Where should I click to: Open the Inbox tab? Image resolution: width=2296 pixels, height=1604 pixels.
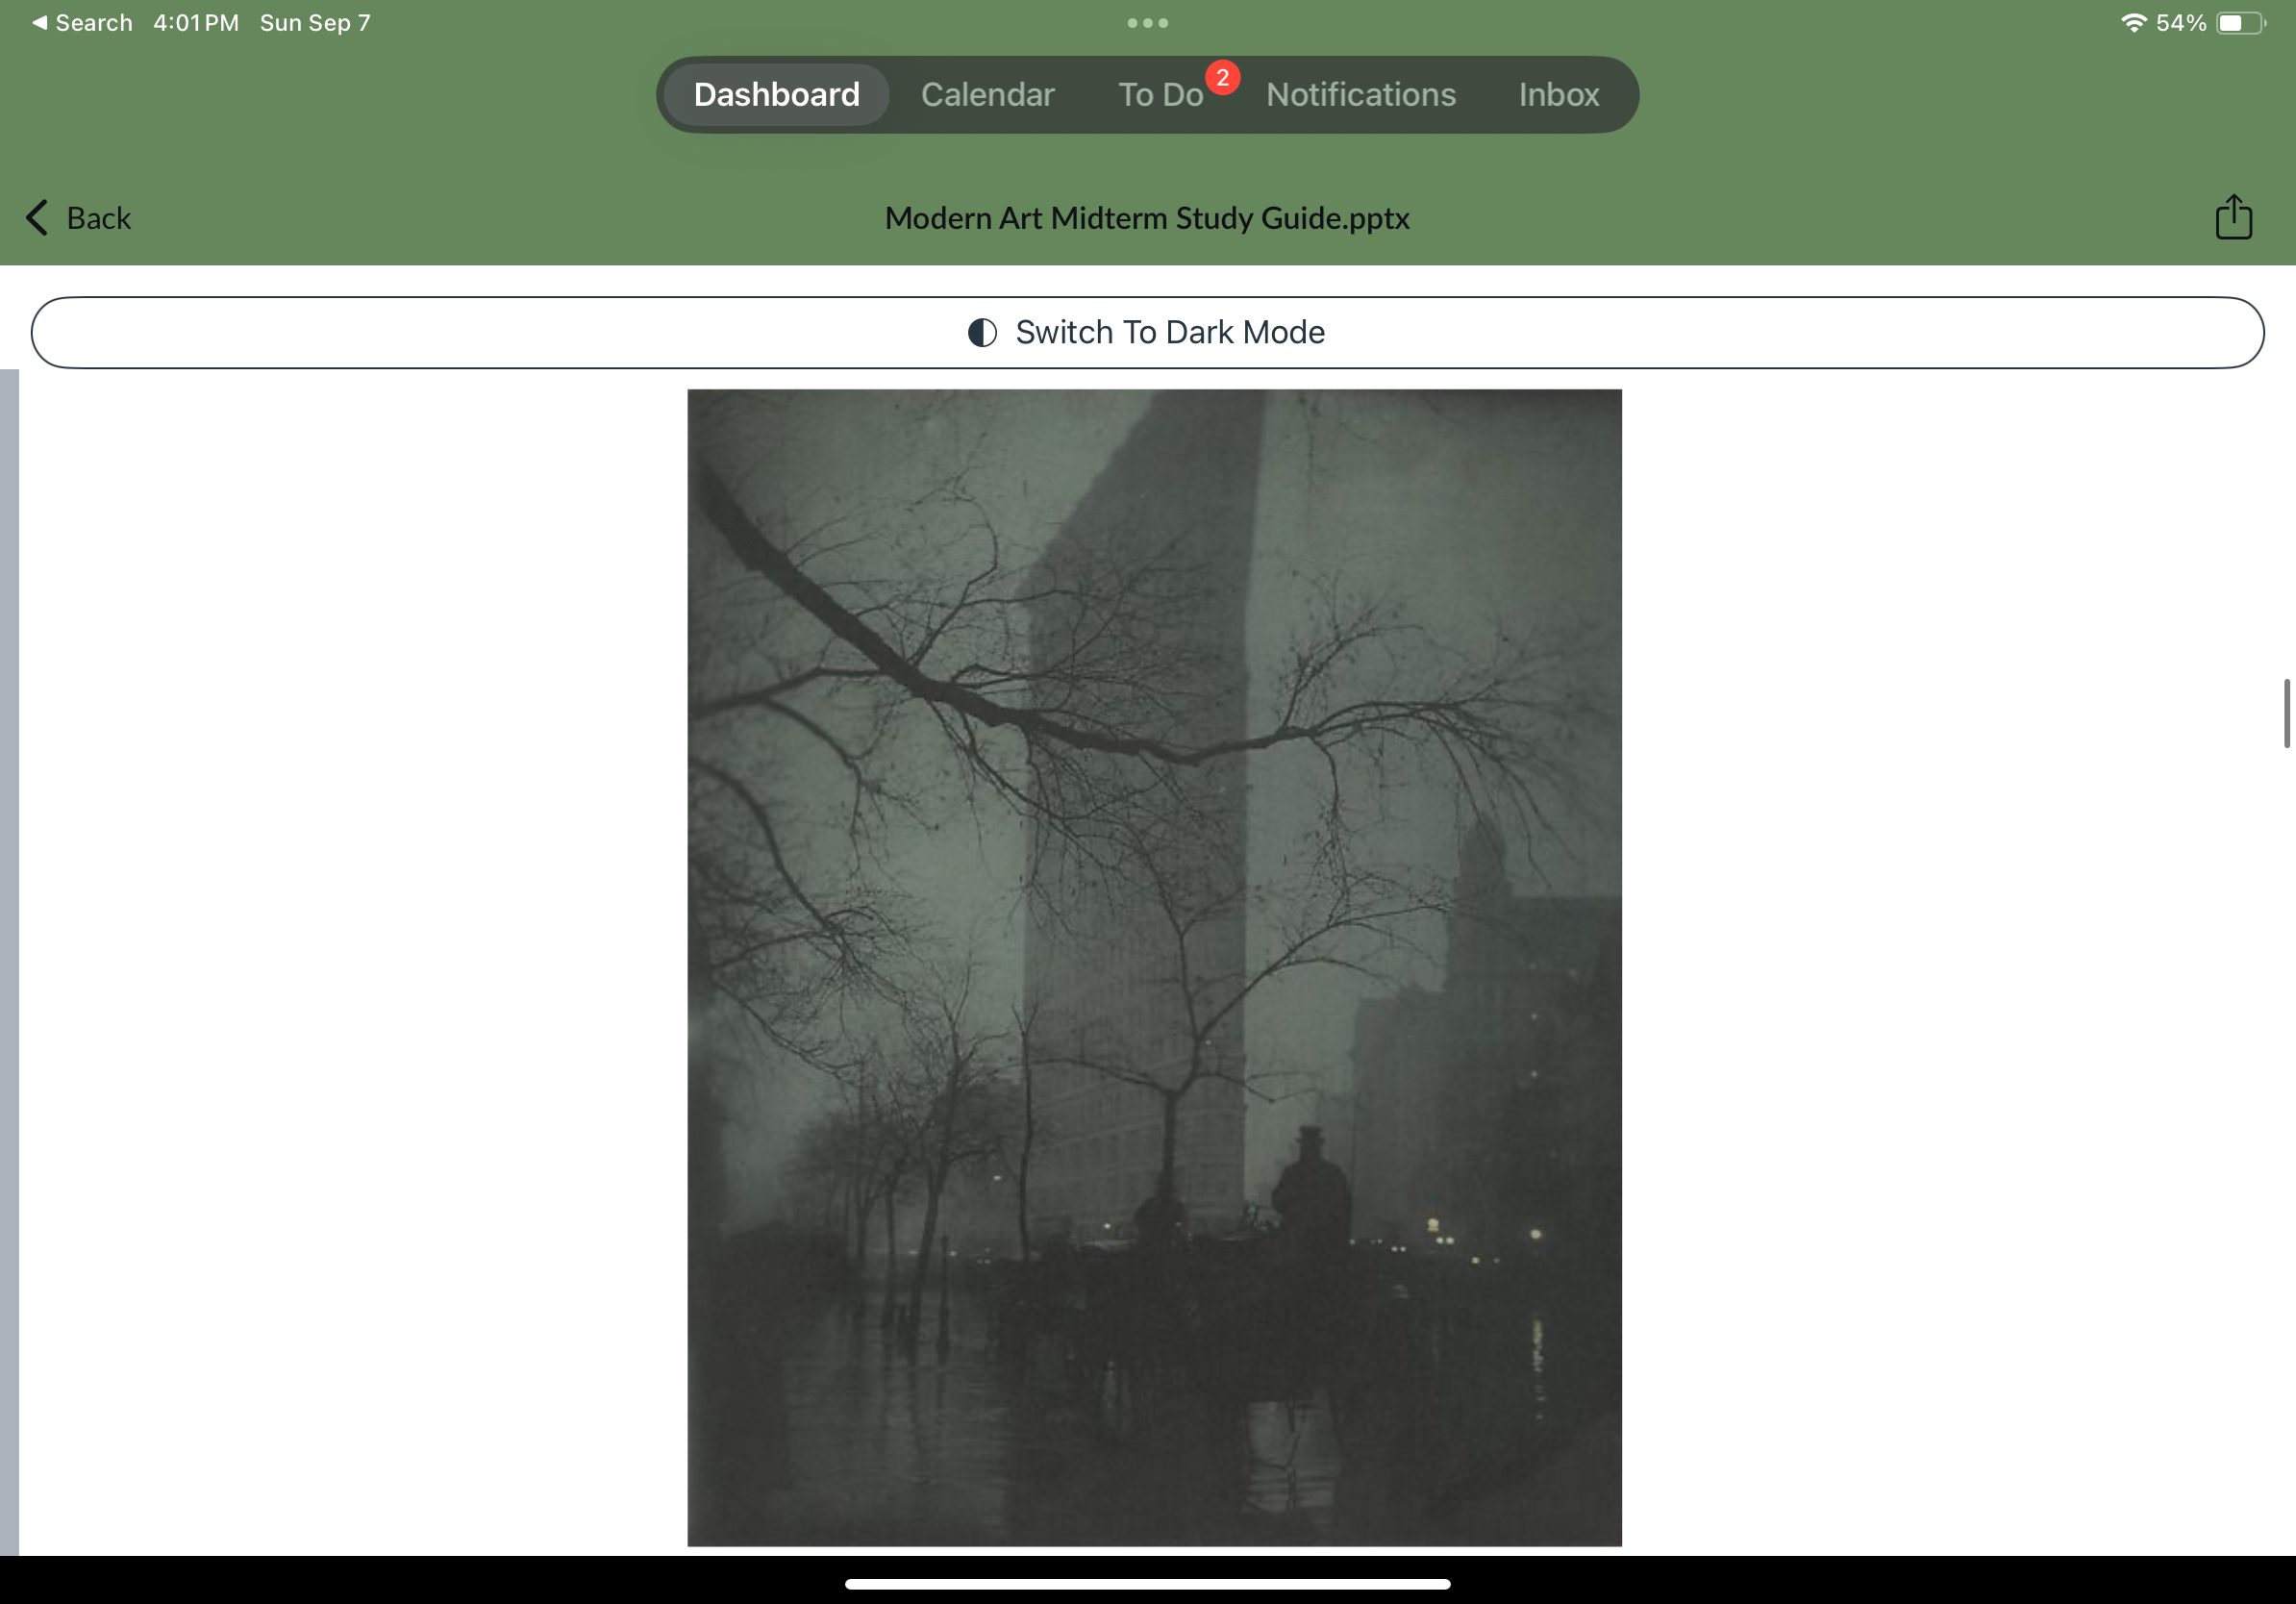1558,95
